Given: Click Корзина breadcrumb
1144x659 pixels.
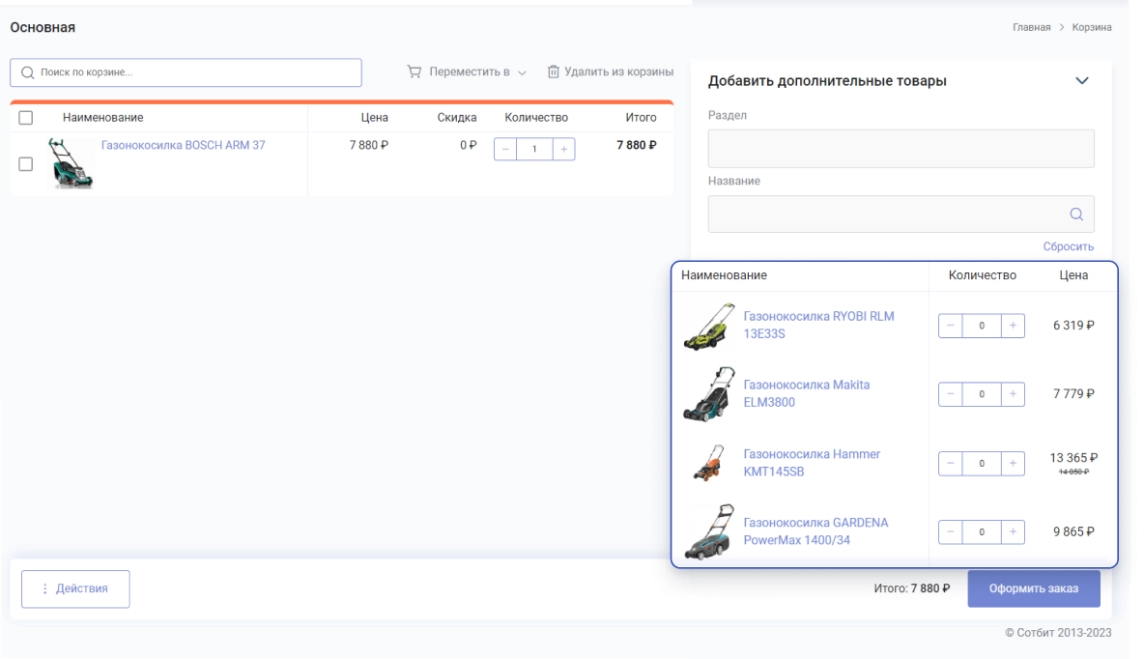Looking at the screenshot, I should (x=1091, y=27).
